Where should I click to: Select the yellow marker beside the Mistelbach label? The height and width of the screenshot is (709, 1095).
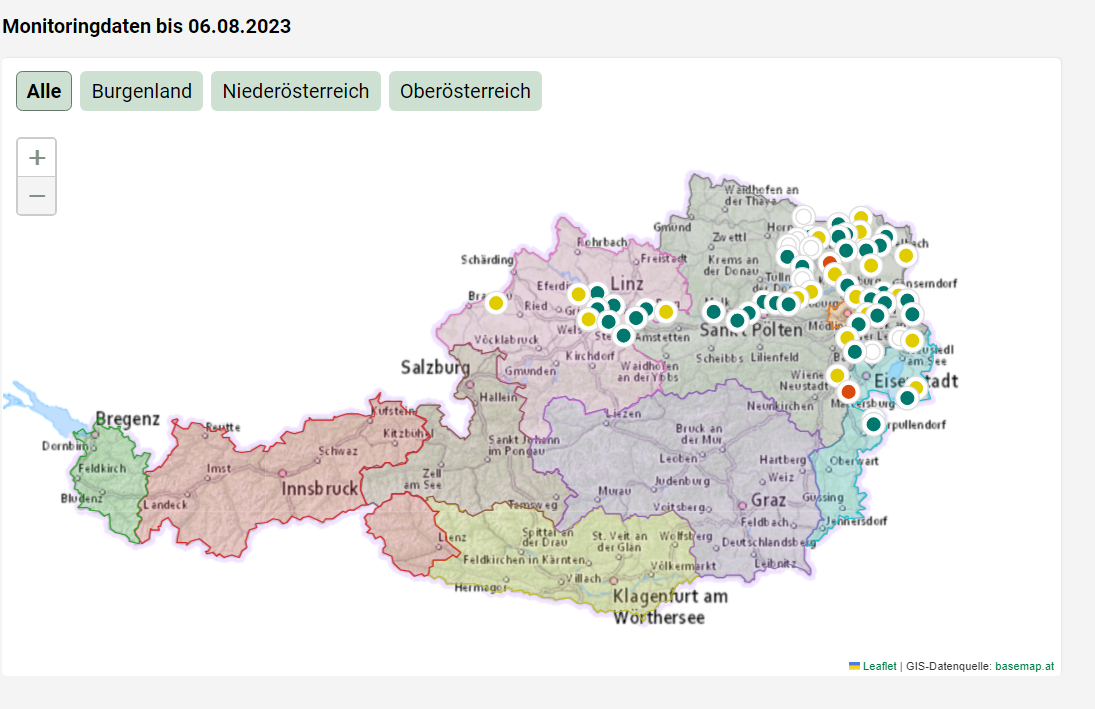click(x=906, y=255)
